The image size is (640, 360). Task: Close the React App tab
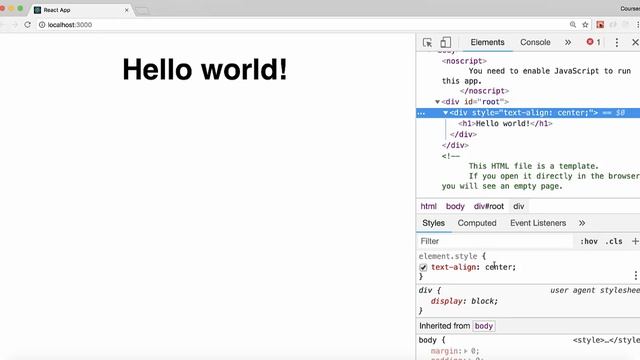[127, 10]
